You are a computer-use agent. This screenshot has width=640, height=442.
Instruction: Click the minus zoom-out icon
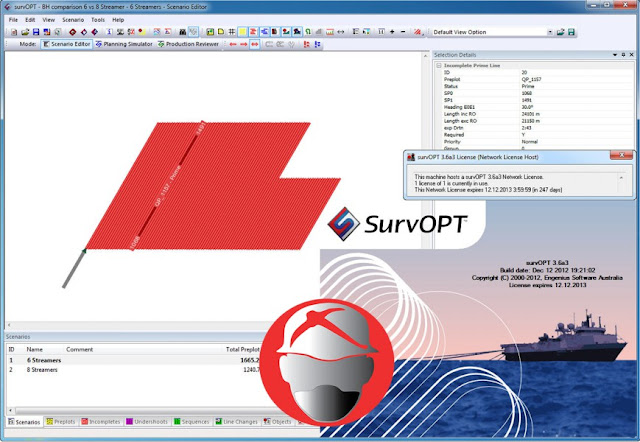(403, 32)
